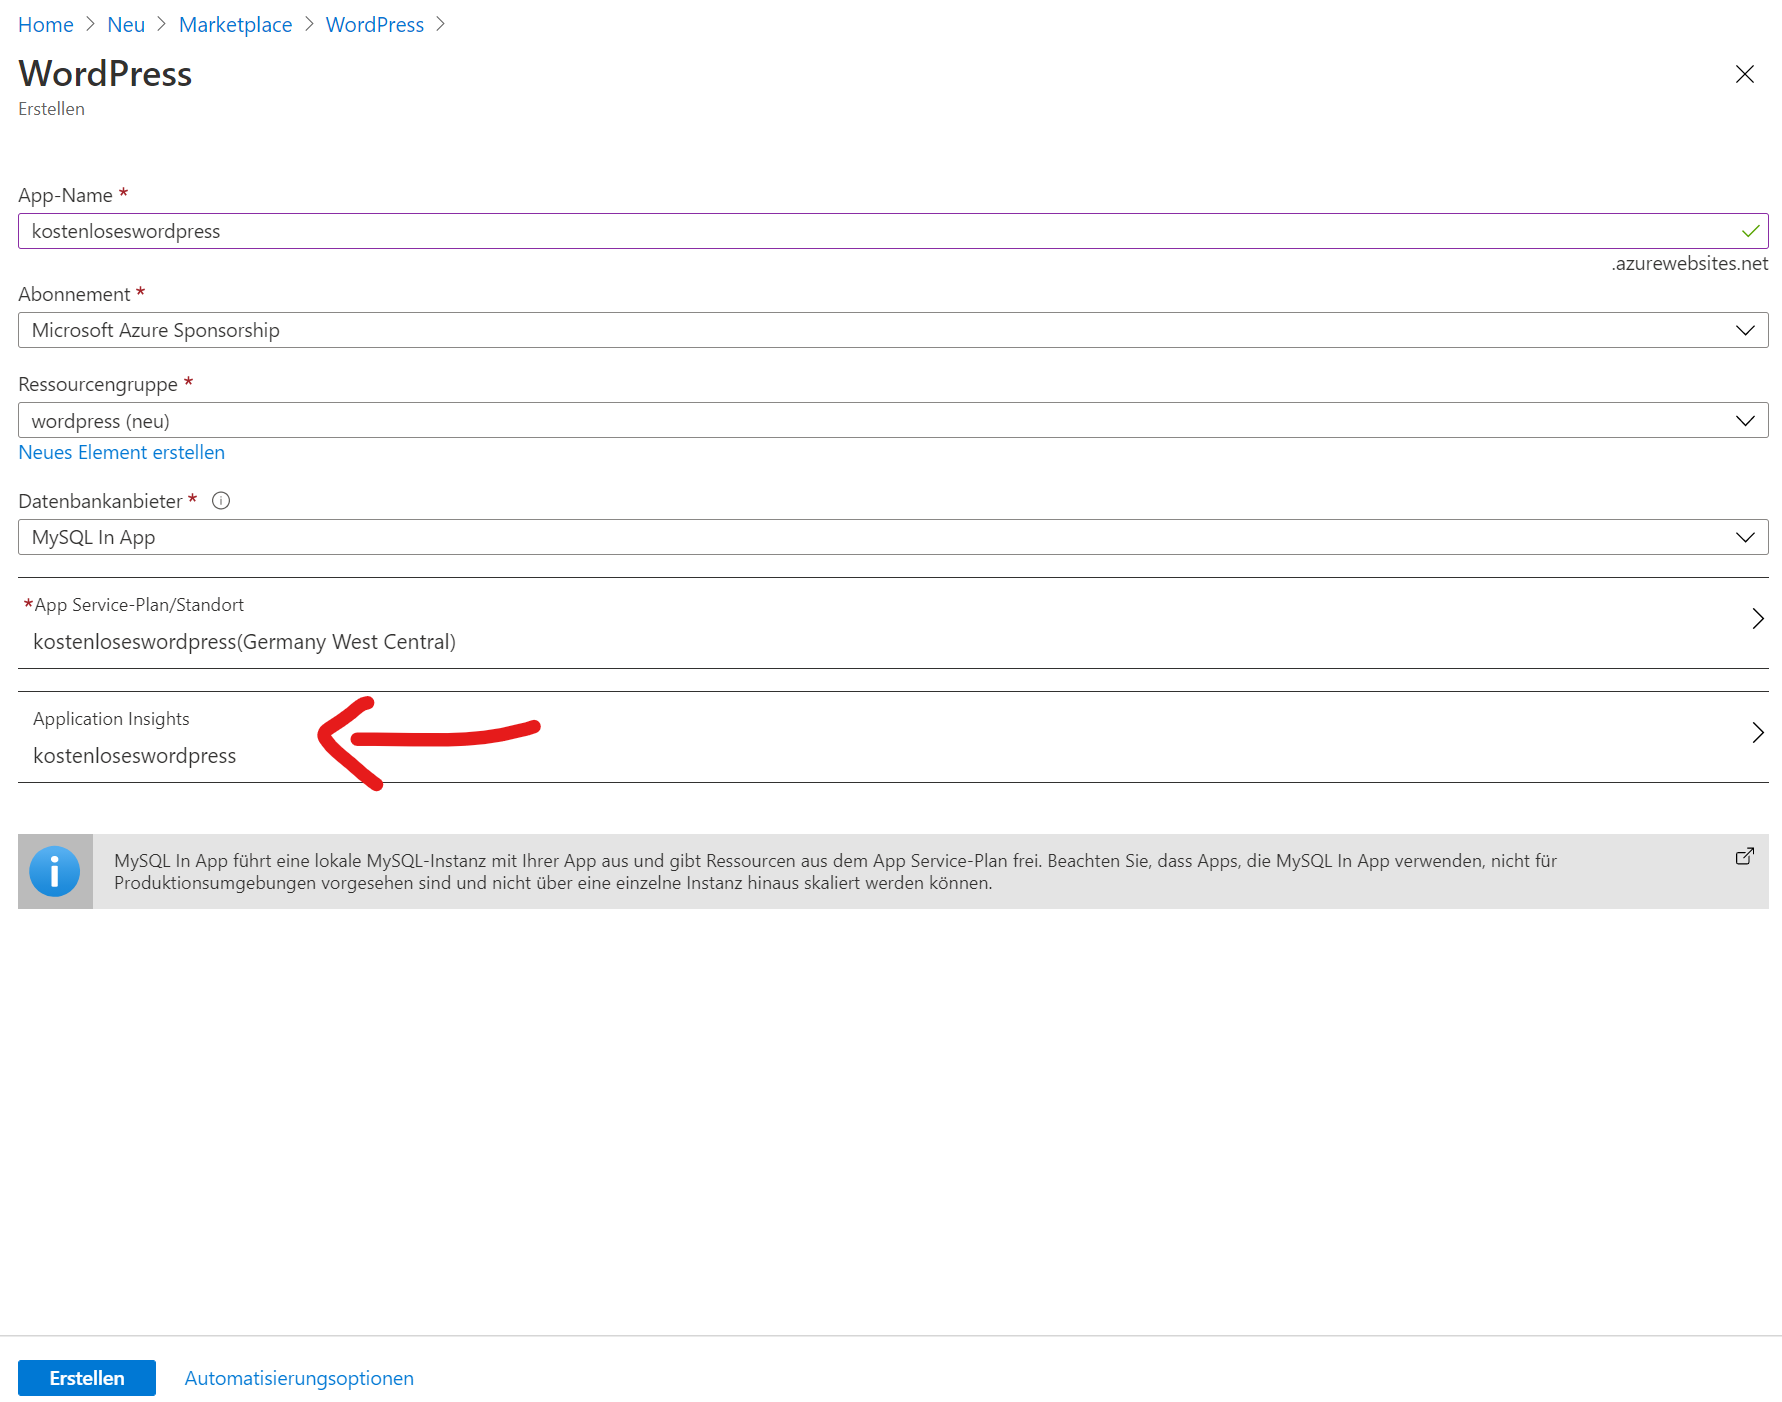Image resolution: width=1782 pixels, height=1402 pixels.
Task: Click the WordPress page title
Action: [x=105, y=74]
